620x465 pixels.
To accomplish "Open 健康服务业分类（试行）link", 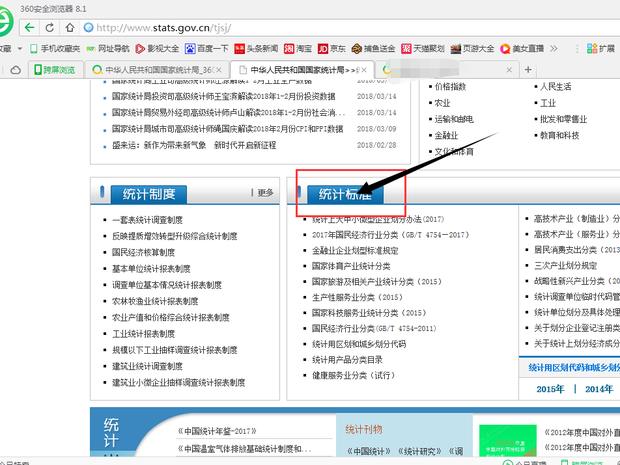I will point(353,375).
